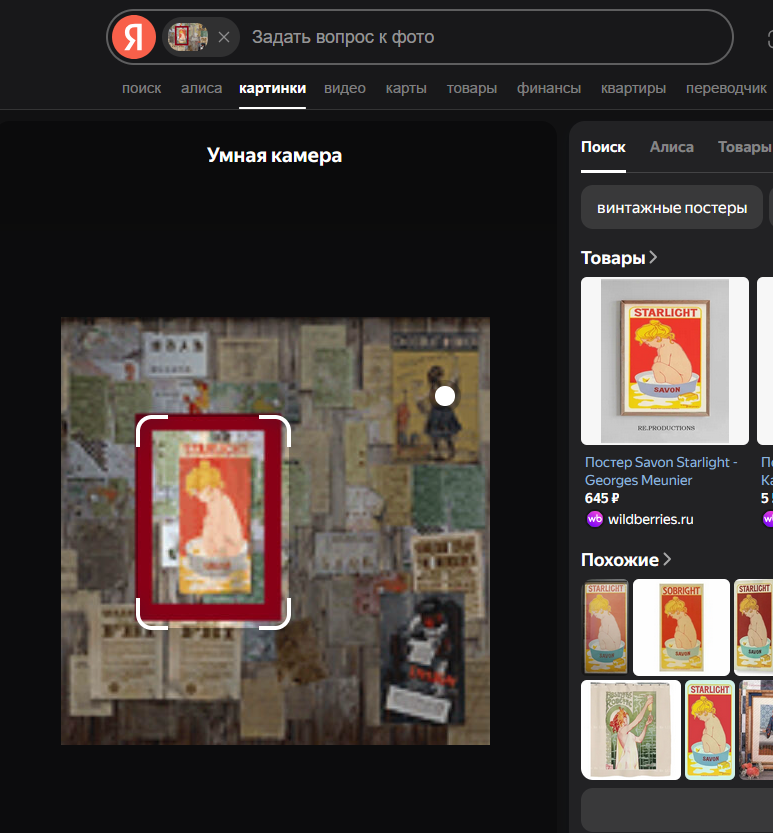Open the 'карты' tab
This screenshot has height=833, width=773.
(x=406, y=88)
